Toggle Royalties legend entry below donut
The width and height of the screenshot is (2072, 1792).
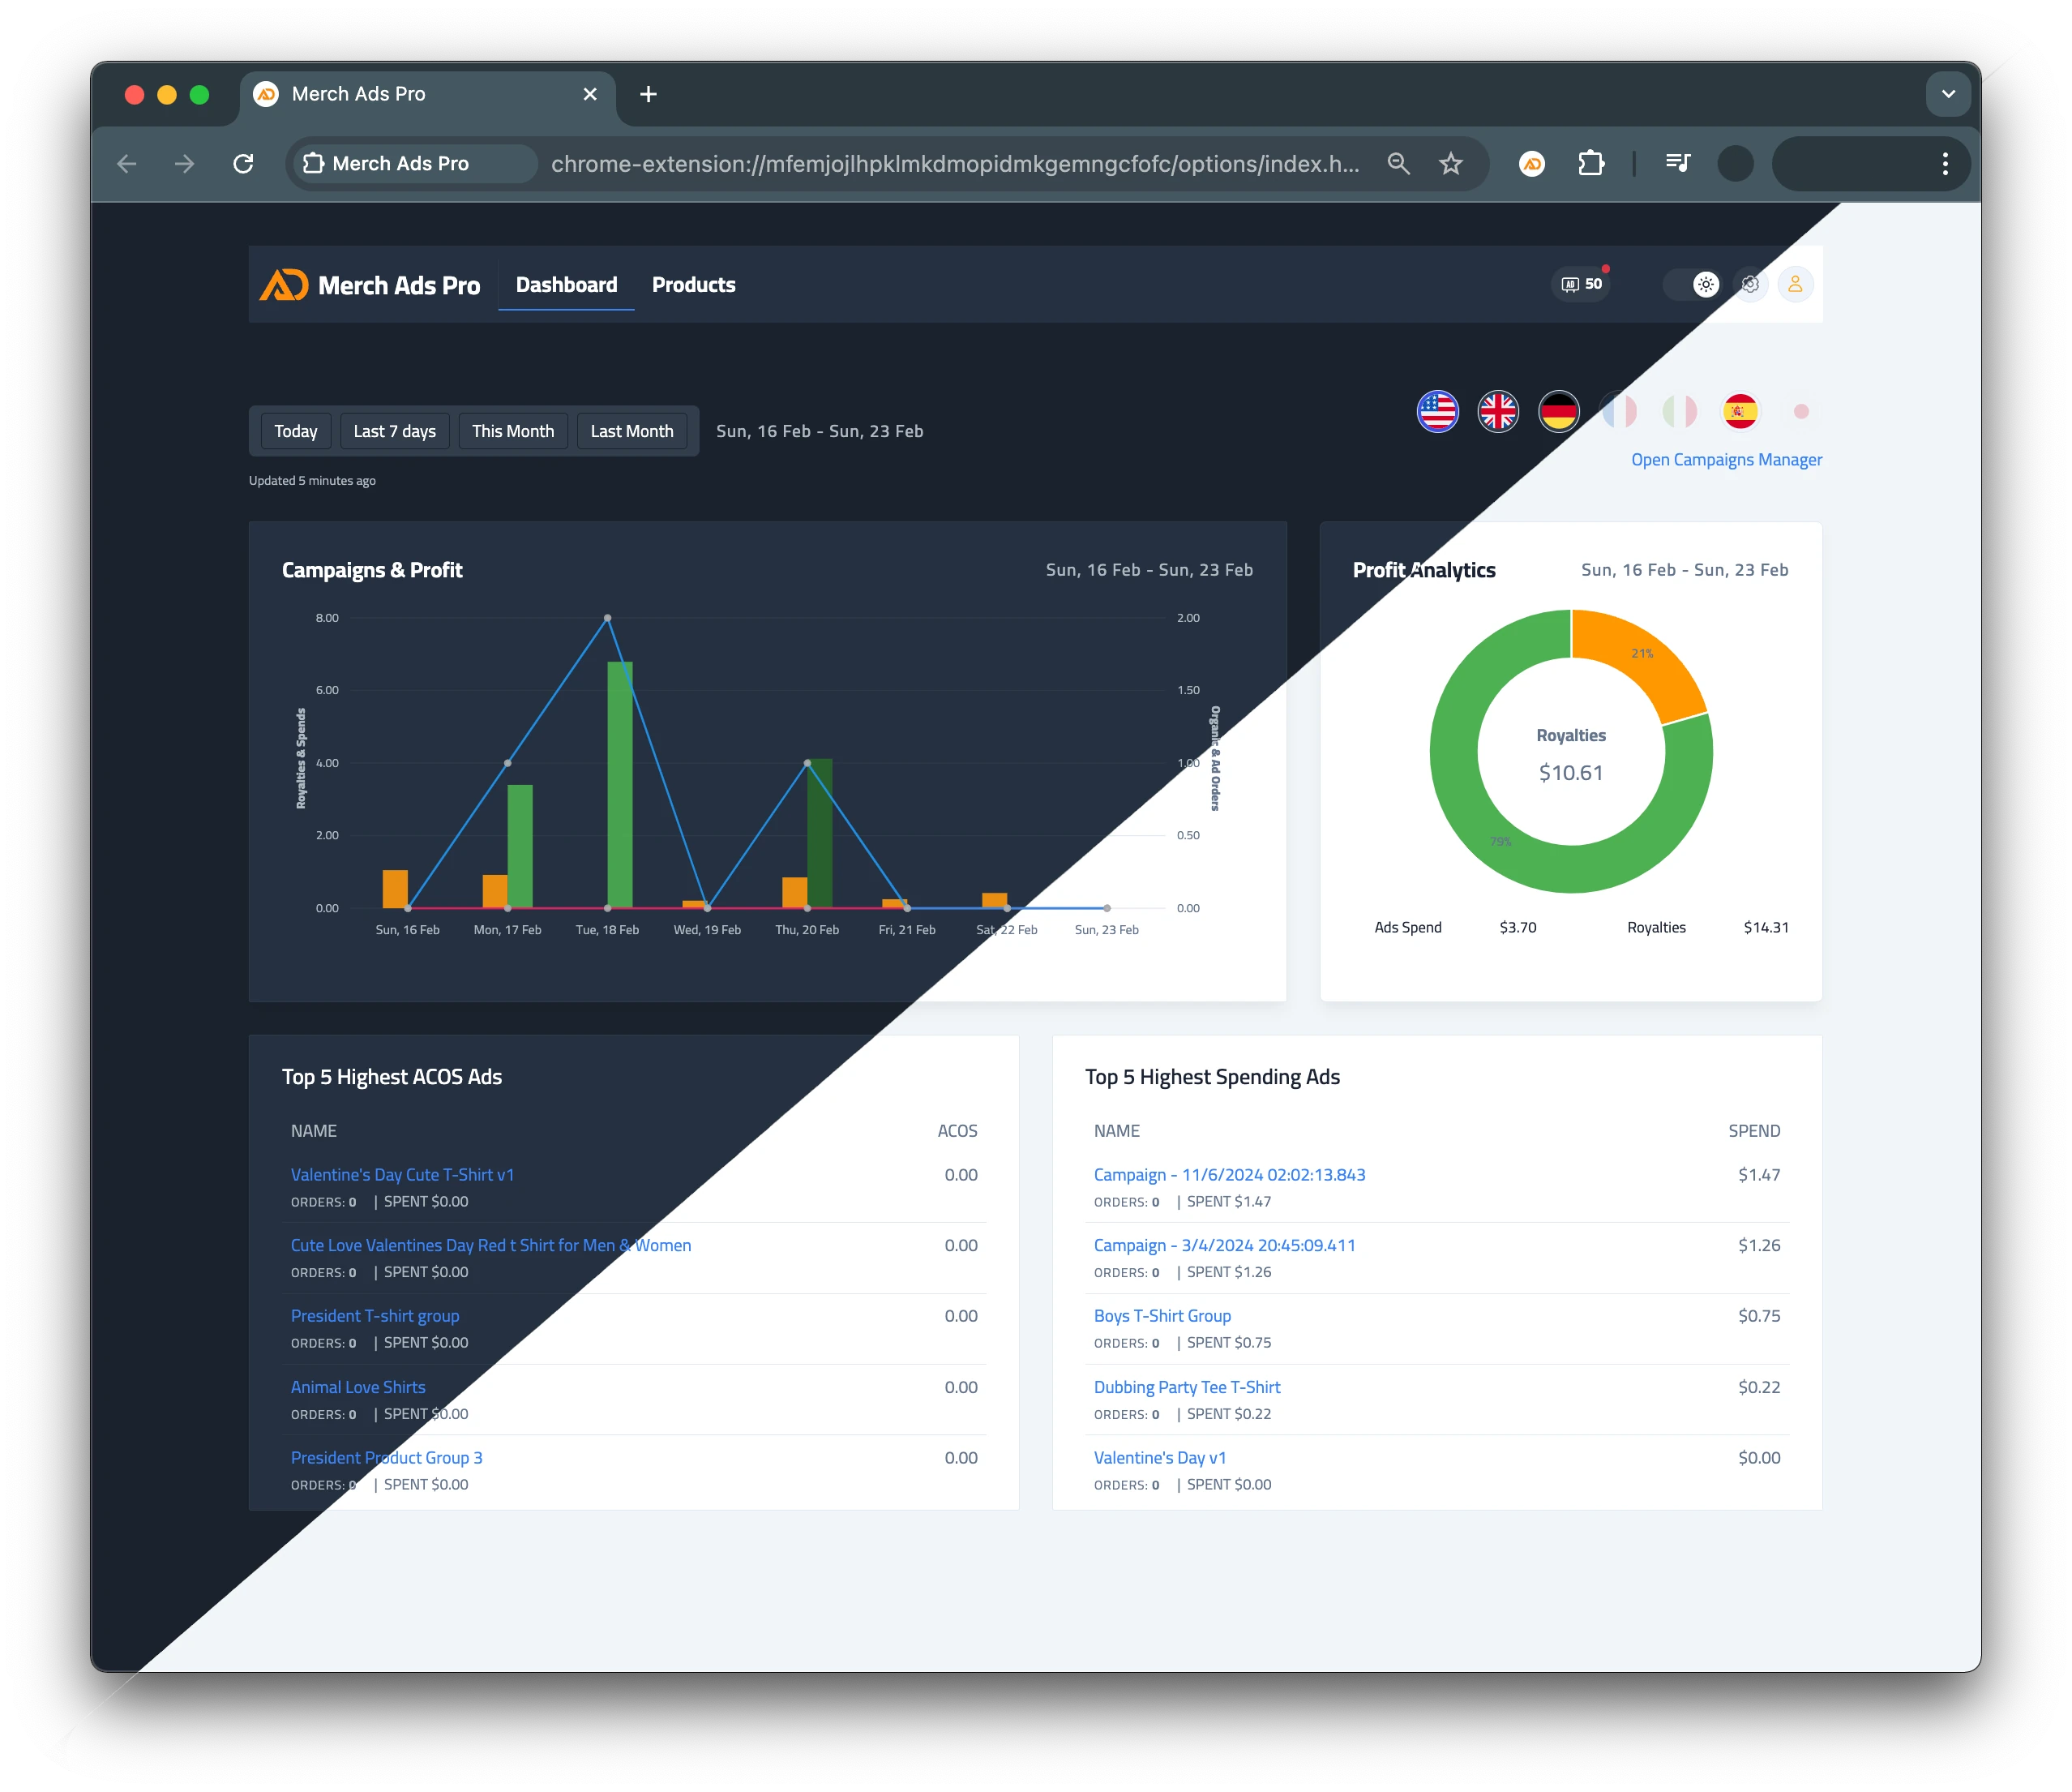tap(1656, 927)
